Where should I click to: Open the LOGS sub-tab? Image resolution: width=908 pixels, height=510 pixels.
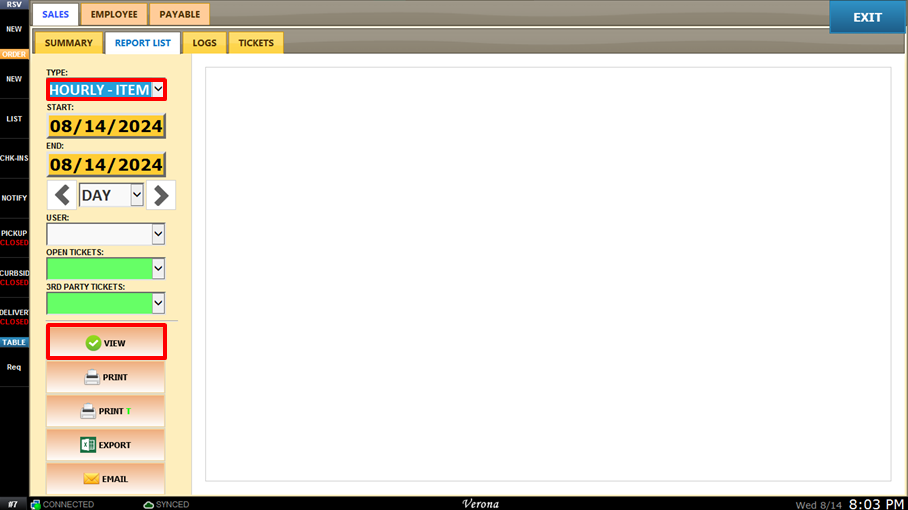coord(204,43)
